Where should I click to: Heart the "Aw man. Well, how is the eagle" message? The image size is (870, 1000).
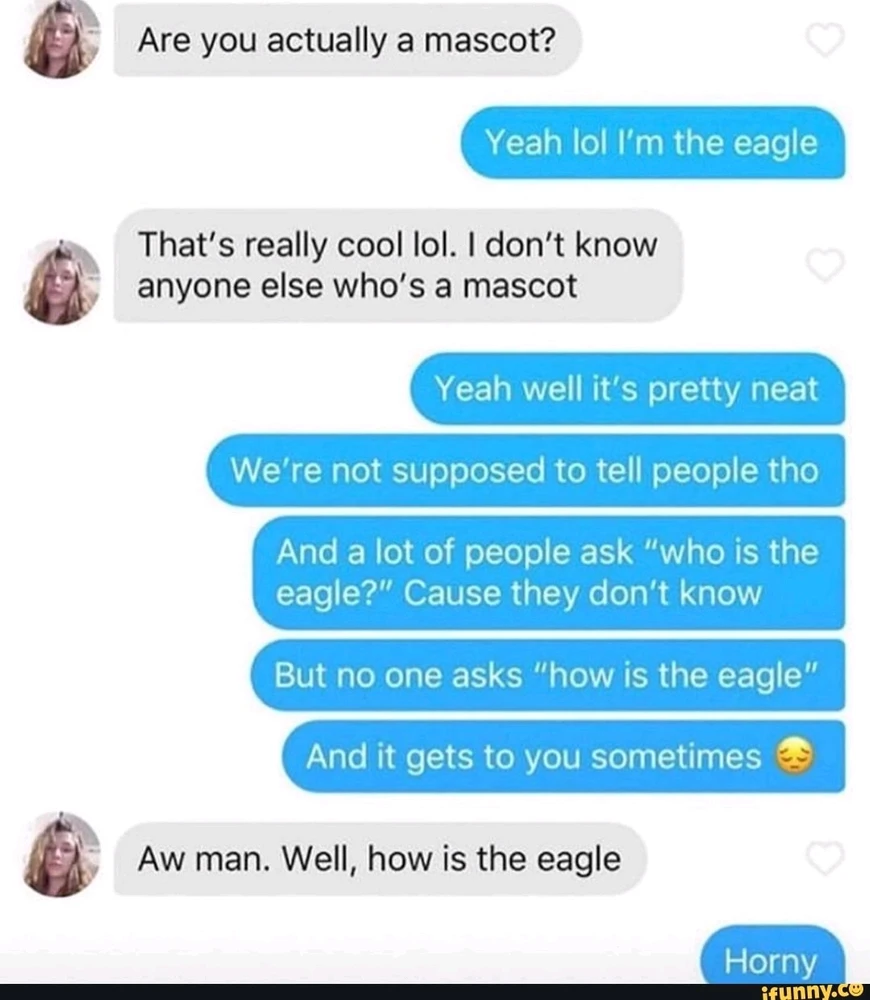[825, 858]
